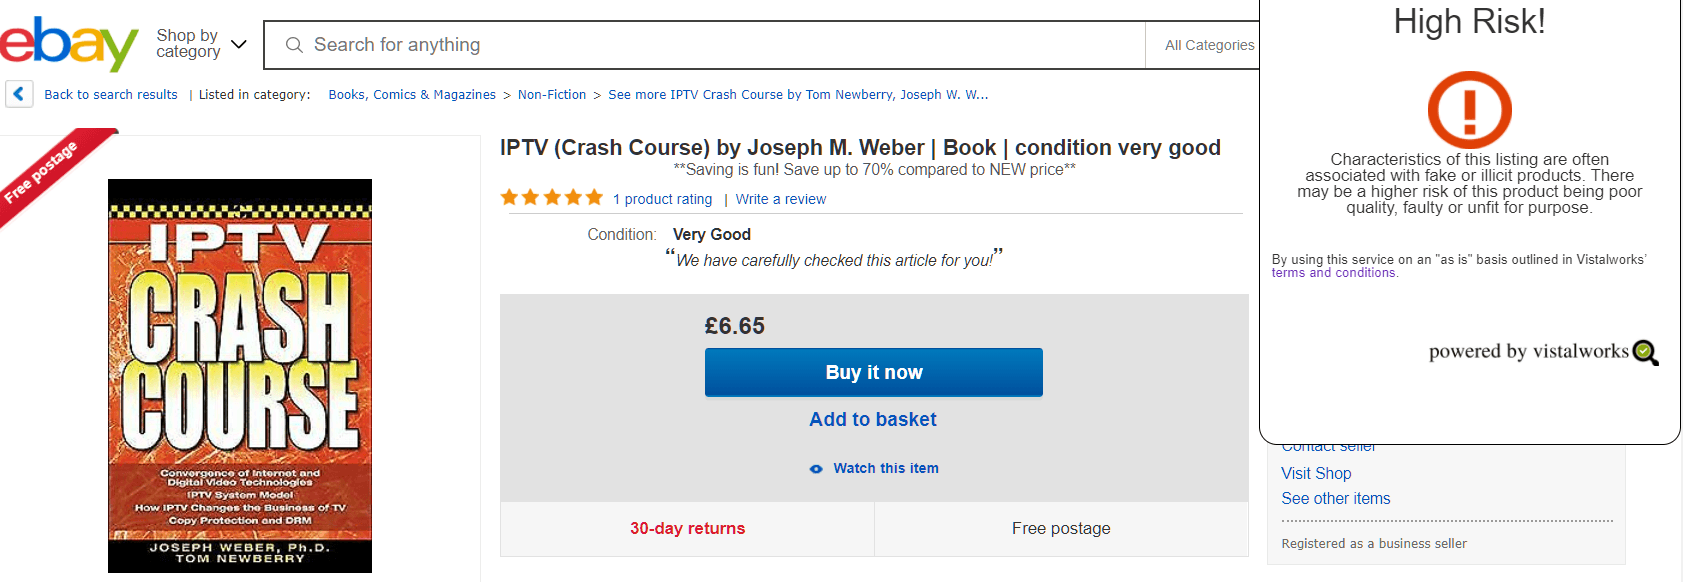Open Vistalworks terms and conditions link
The width and height of the screenshot is (1683, 582).
pyautogui.click(x=1334, y=273)
